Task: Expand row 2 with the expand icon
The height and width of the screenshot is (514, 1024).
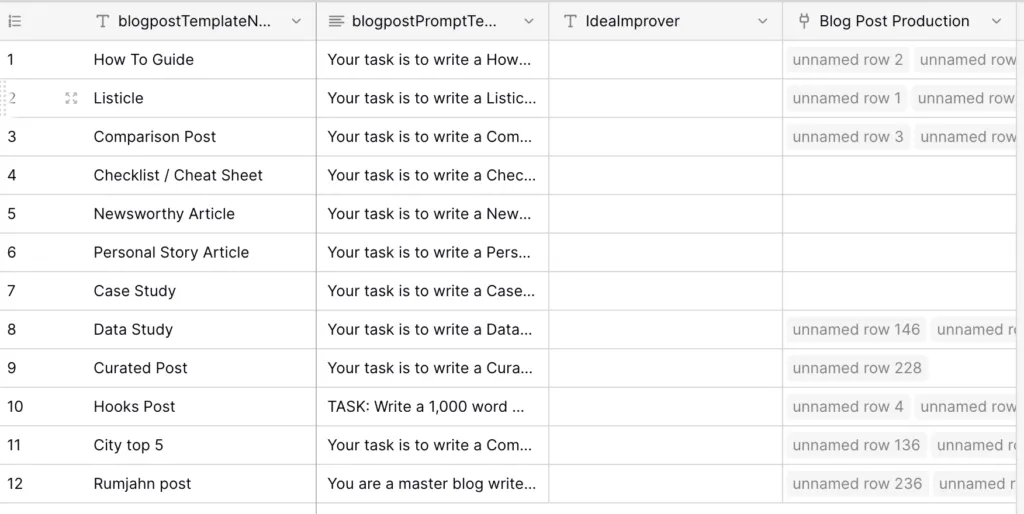Action: tap(71, 98)
